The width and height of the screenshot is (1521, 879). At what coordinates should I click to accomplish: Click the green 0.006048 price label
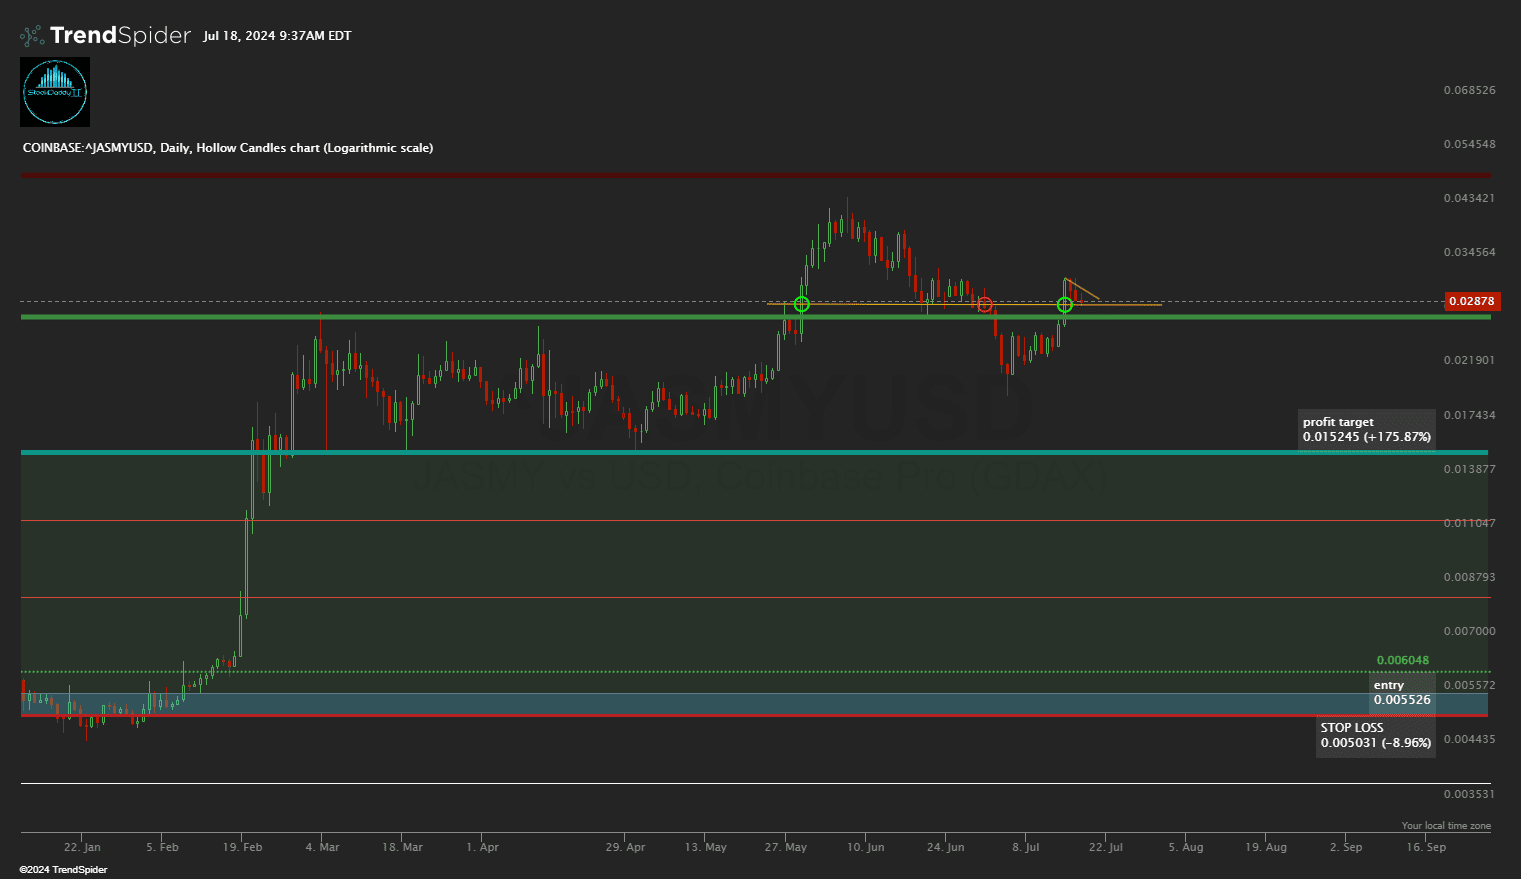[x=1402, y=660]
